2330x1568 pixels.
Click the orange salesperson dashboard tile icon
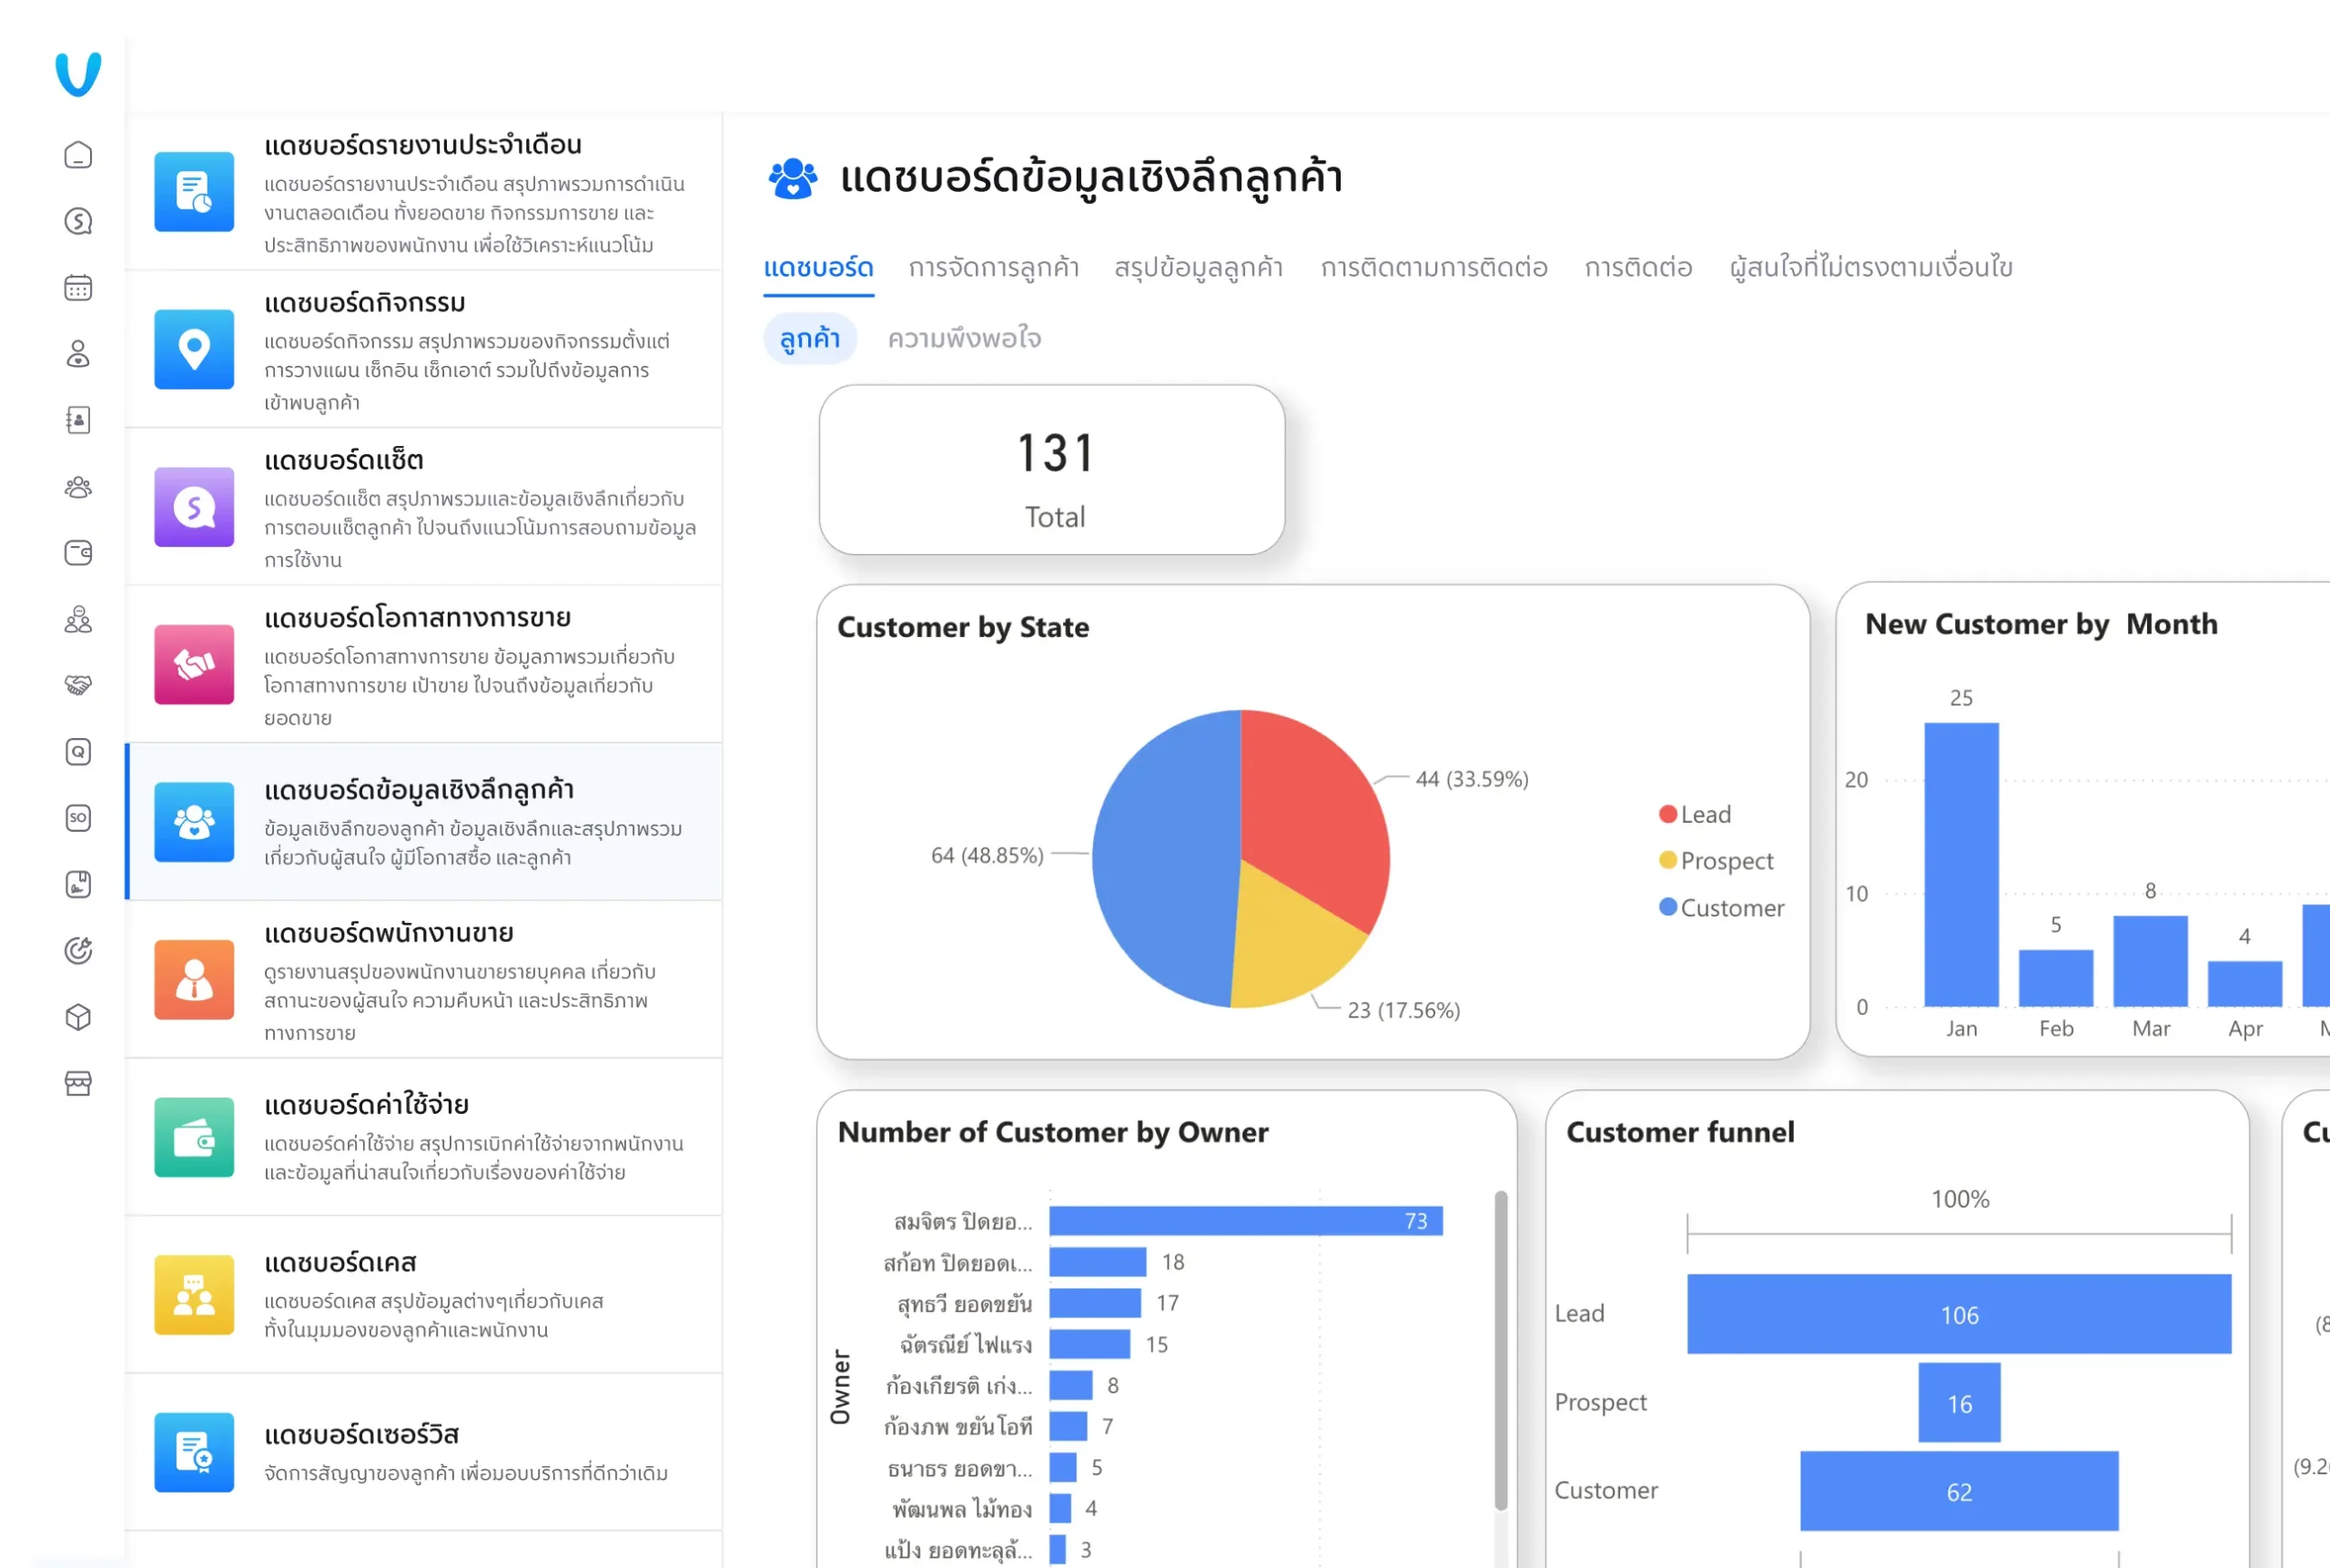tap(194, 980)
